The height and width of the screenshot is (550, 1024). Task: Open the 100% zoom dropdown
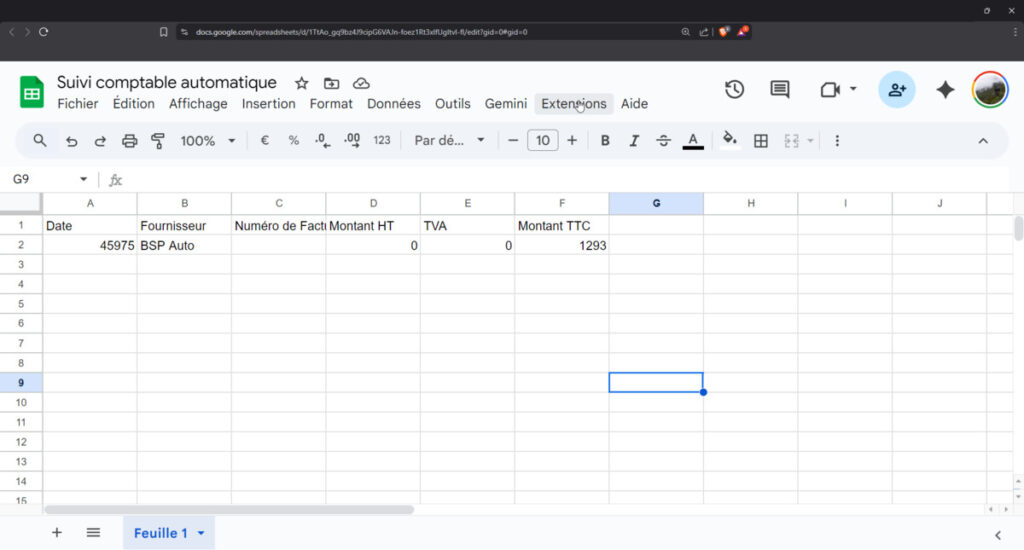(x=208, y=141)
